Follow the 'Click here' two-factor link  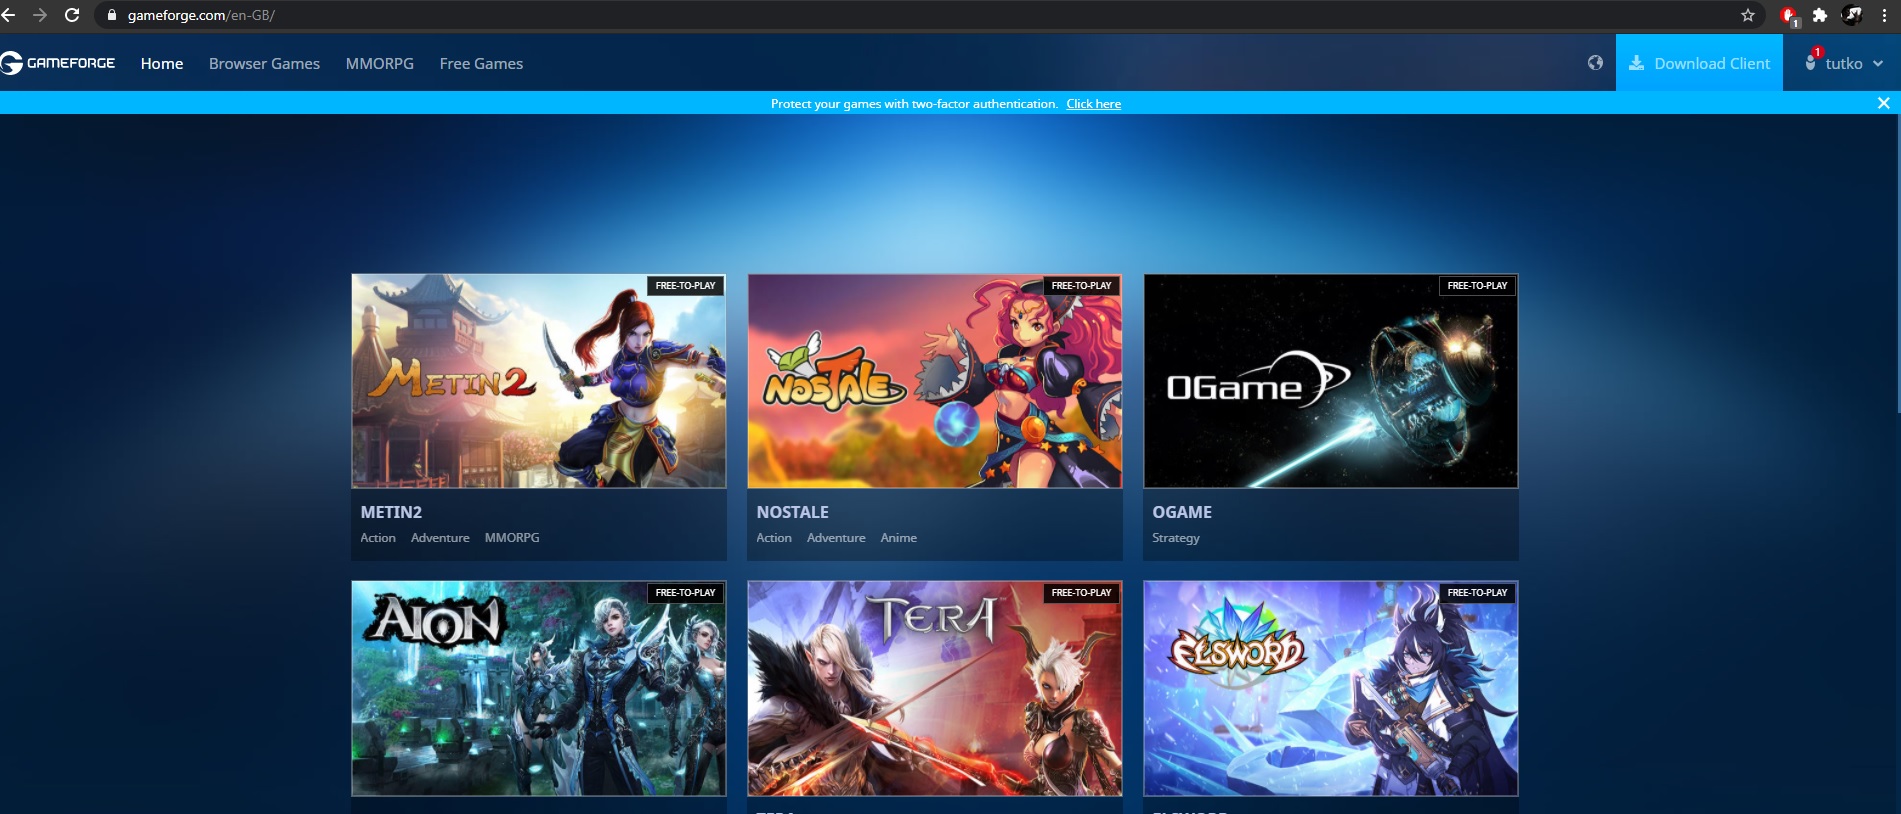pos(1093,104)
